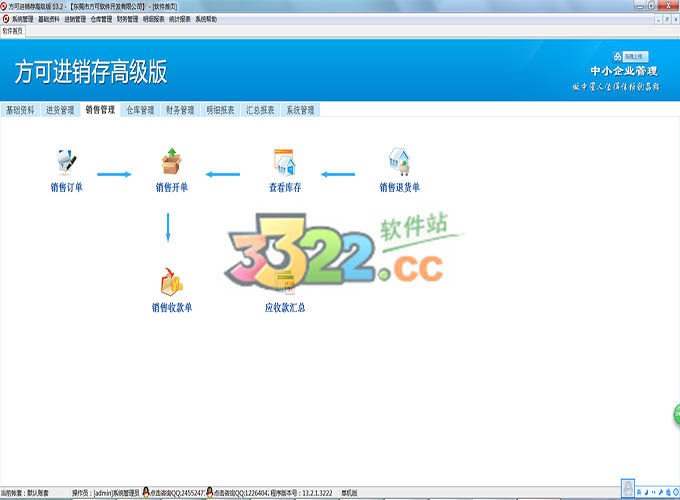Open the 销售收款单 payment receipt icon

(x=172, y=282)
